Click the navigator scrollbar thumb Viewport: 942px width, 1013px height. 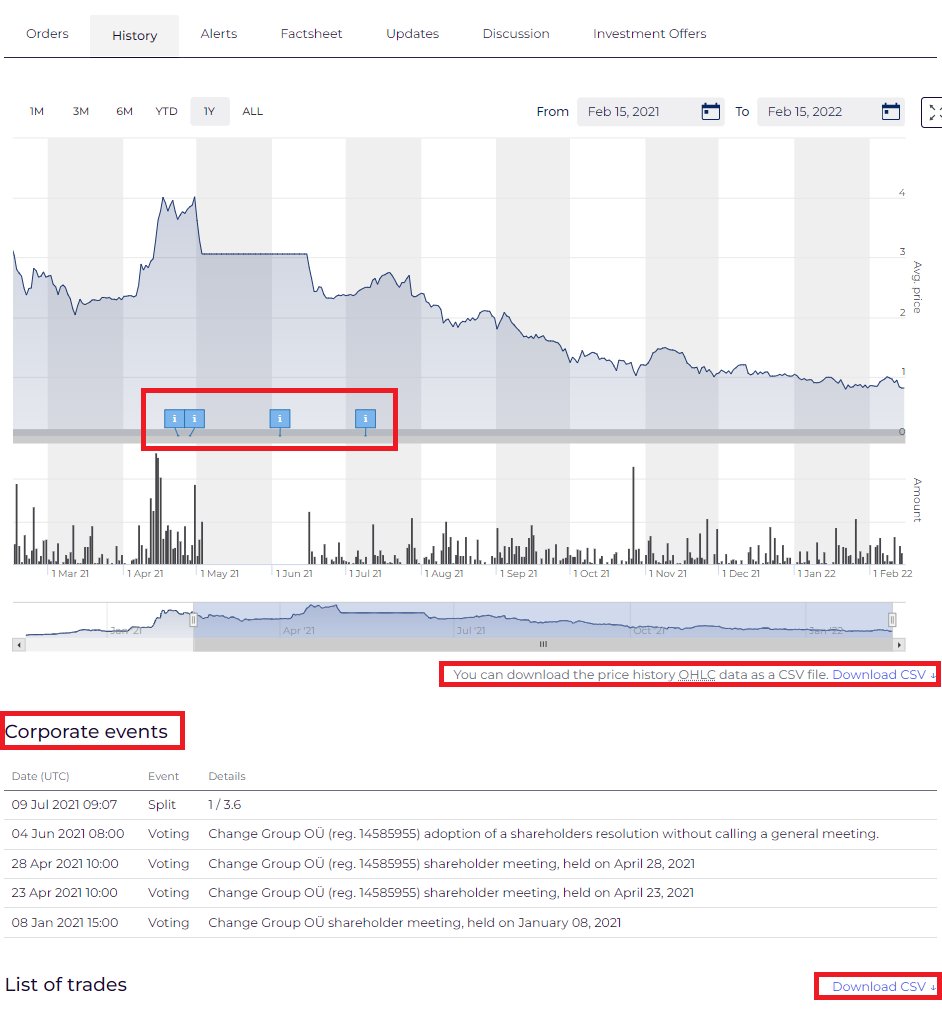543,645
